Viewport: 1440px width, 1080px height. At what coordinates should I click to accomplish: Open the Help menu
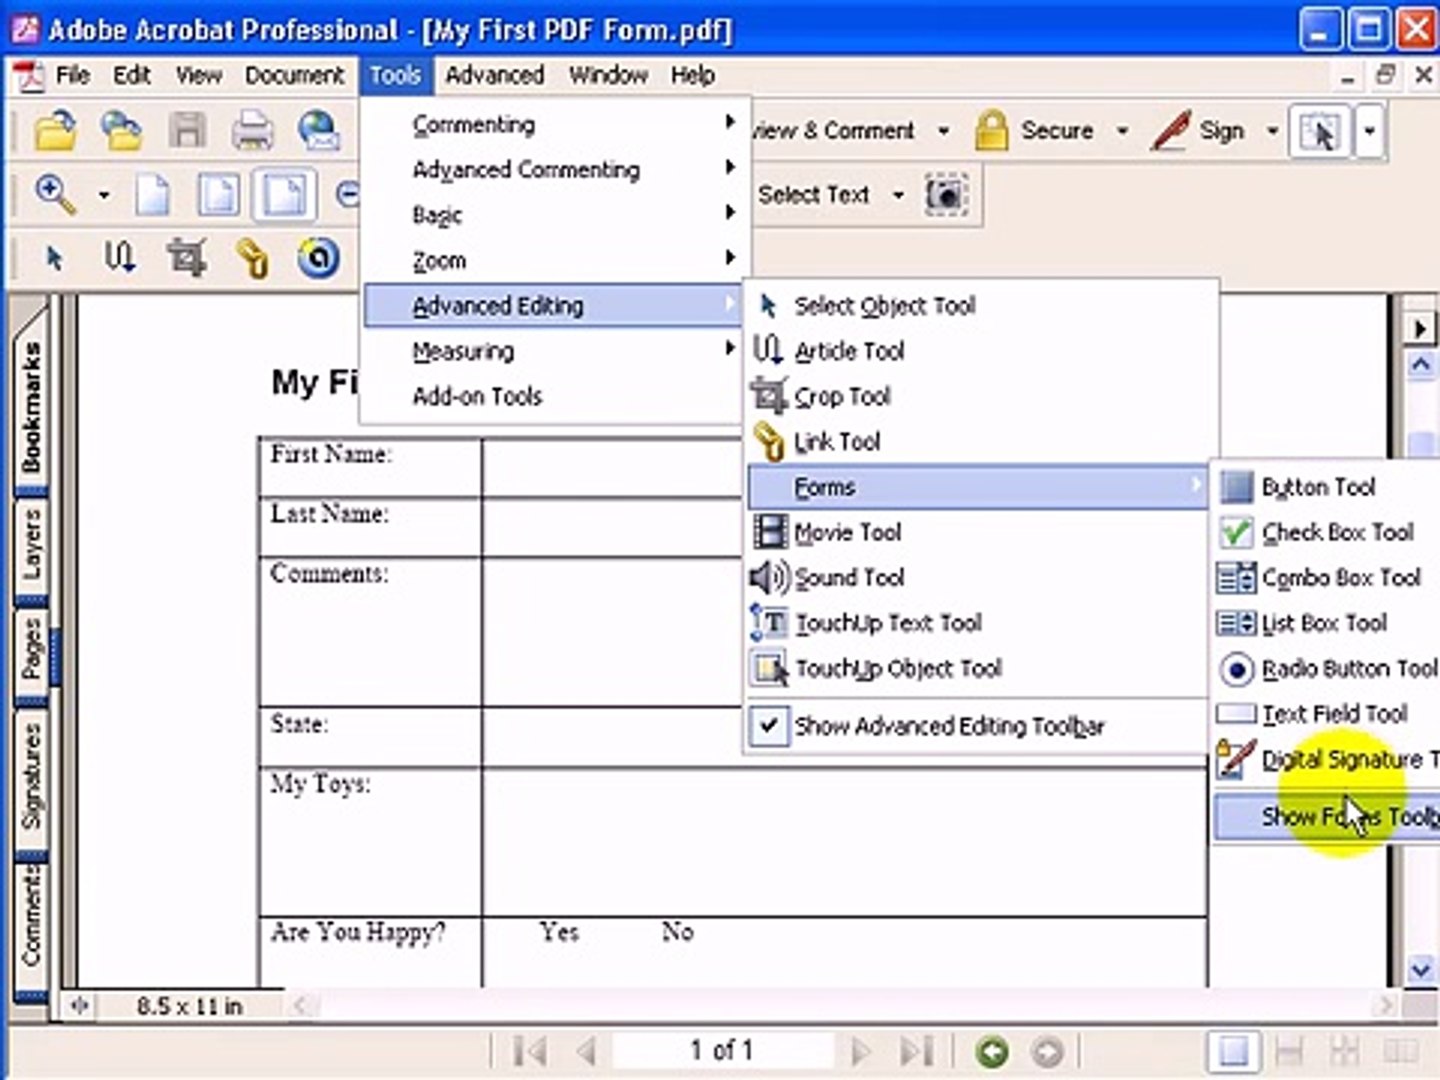pyautogui.click(x=692, y=75)
